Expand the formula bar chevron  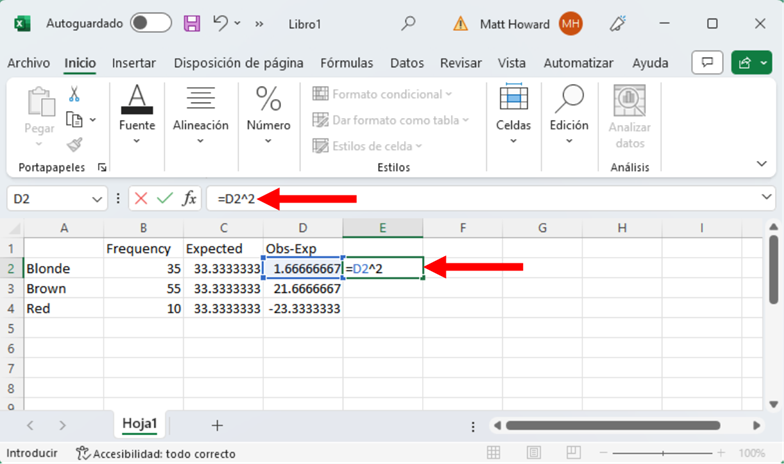click(767, 198)
